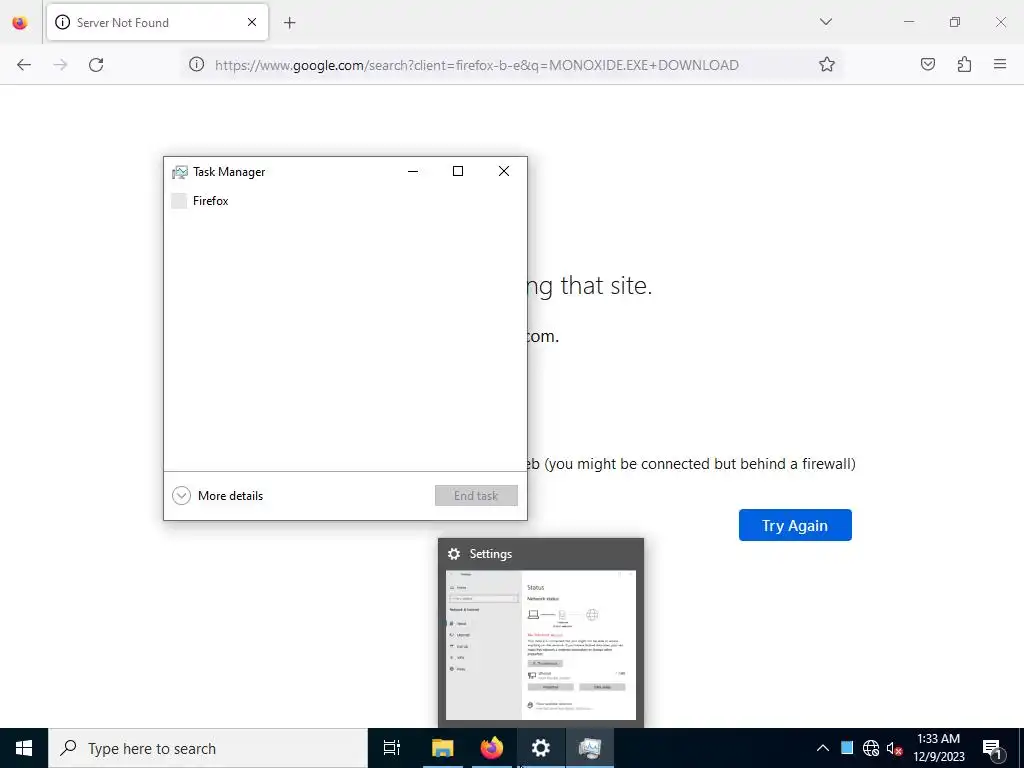Click the Try Again button
Screen dimensions: 1024x768
[x=795, y=525]
